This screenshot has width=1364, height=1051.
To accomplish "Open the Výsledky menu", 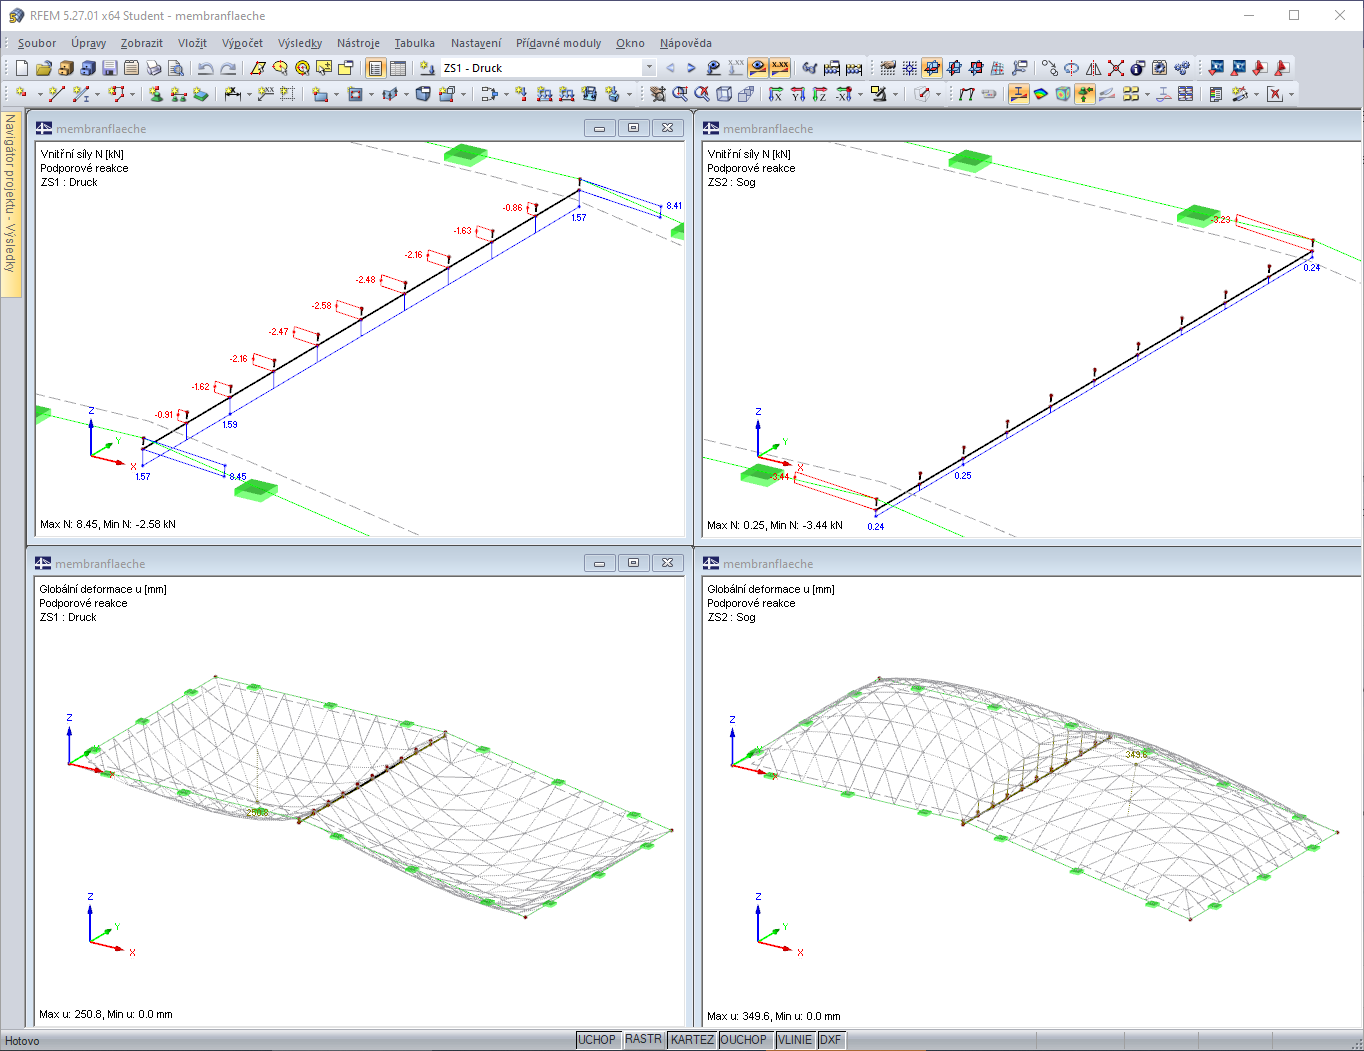I will click(x=300, y=43).
